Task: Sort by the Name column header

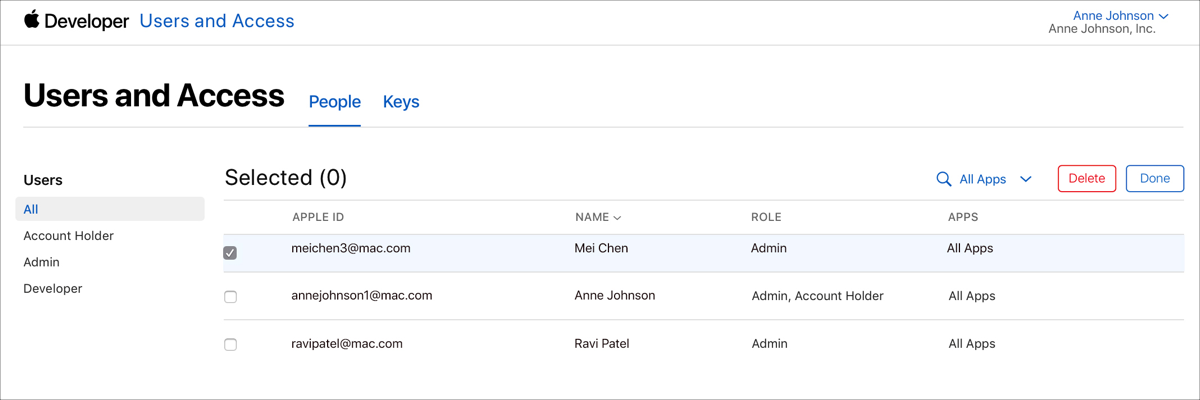Action: 597,217
